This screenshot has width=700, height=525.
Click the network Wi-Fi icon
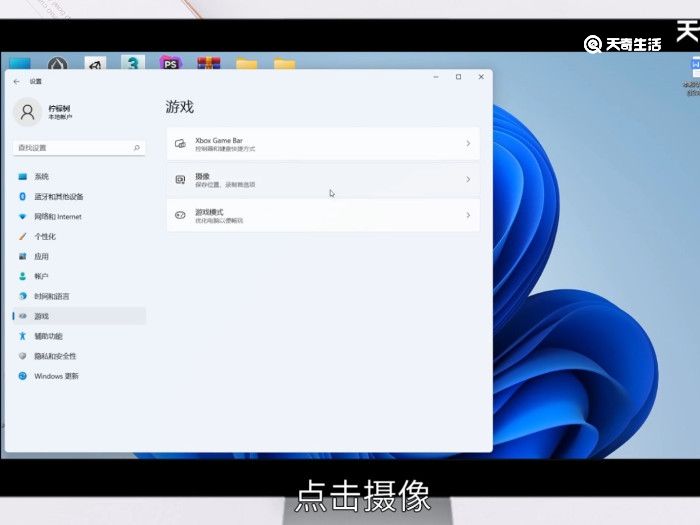click(x=22, y=217)
